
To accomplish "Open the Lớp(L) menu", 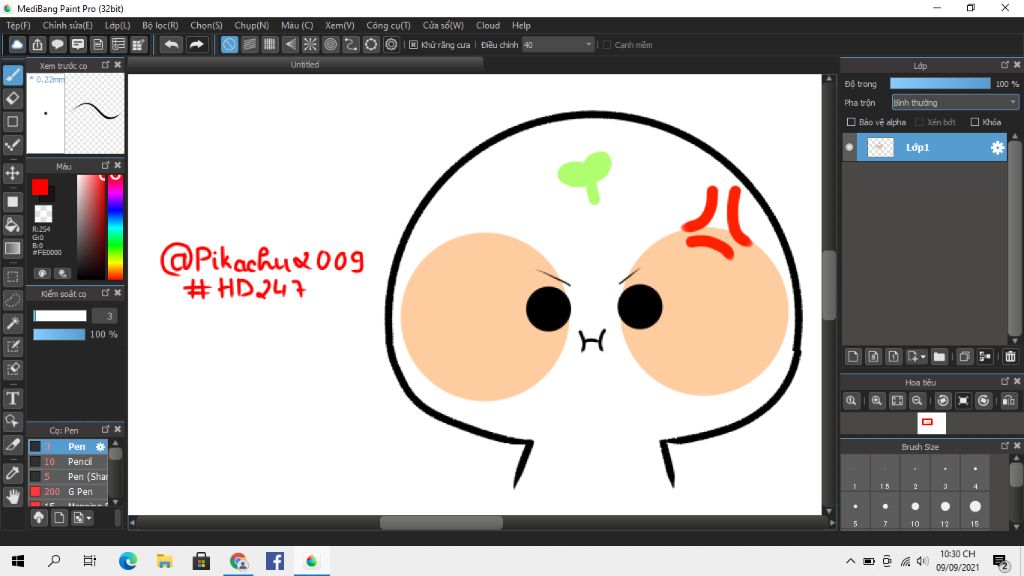I will (x=118, y=25).
